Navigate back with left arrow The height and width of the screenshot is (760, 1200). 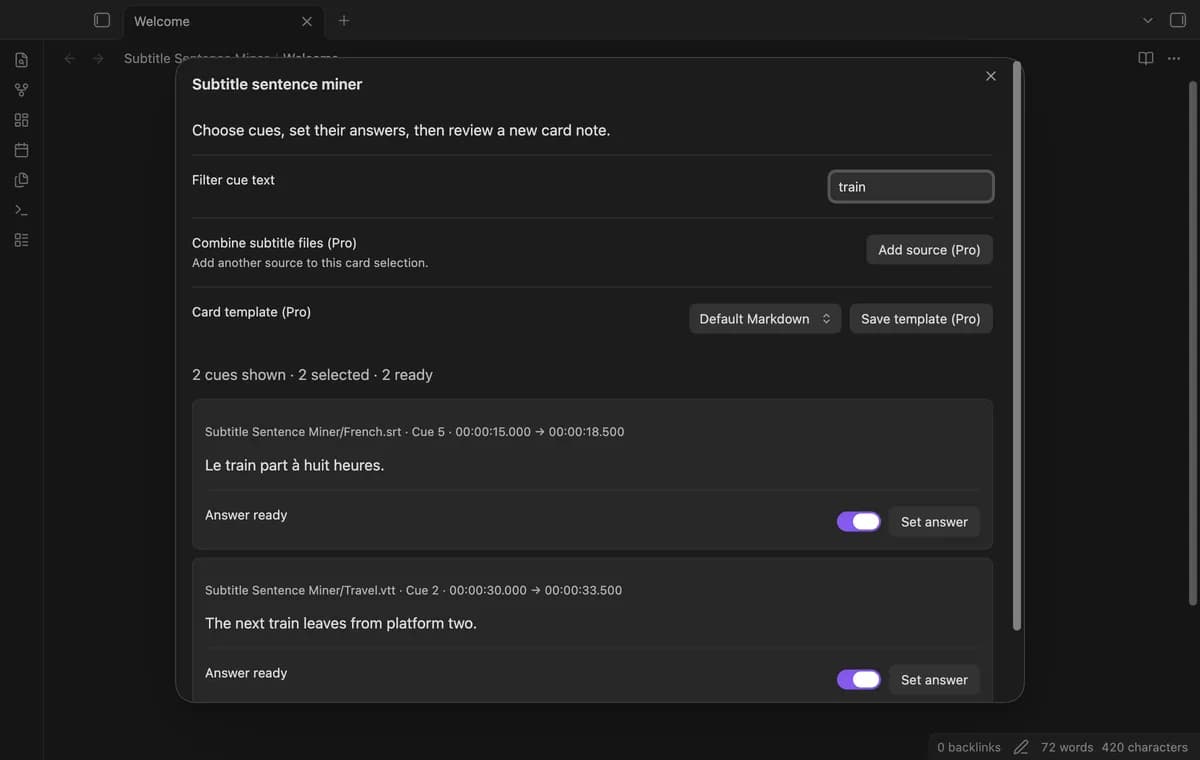(x=70, y=59)
